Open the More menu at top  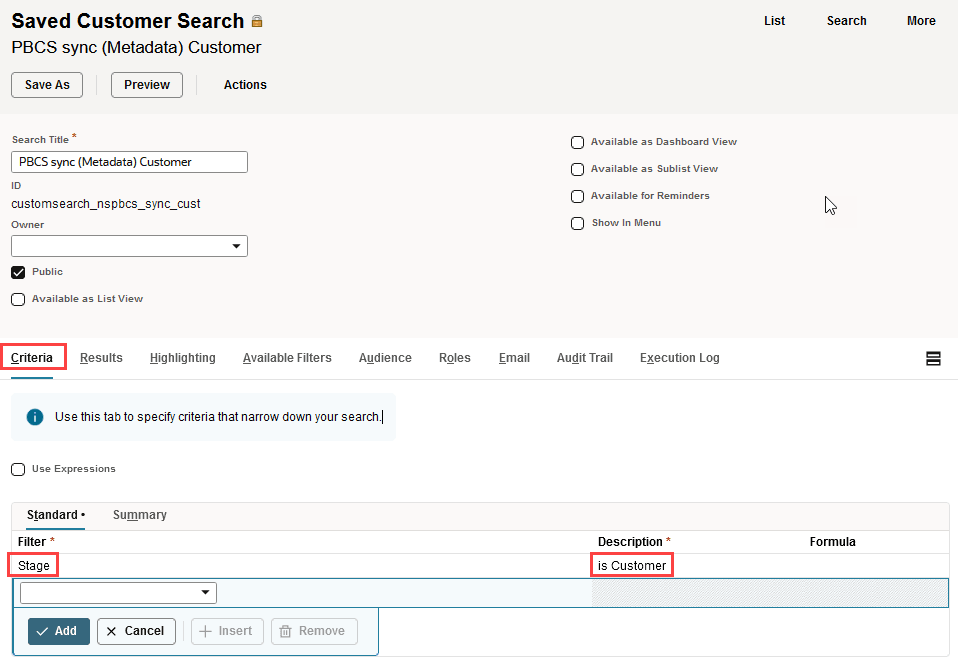[920, 21]
